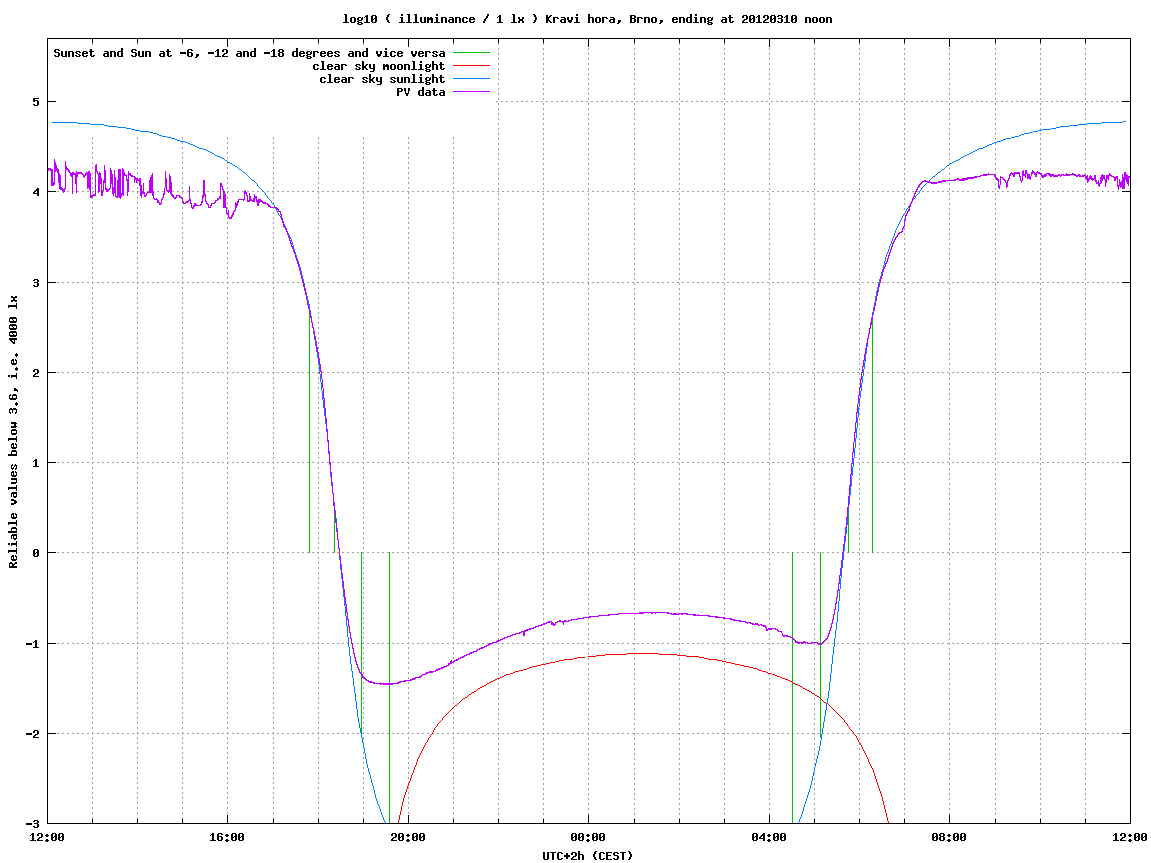Click y-axis tick label -1

[x=32, y=644]
